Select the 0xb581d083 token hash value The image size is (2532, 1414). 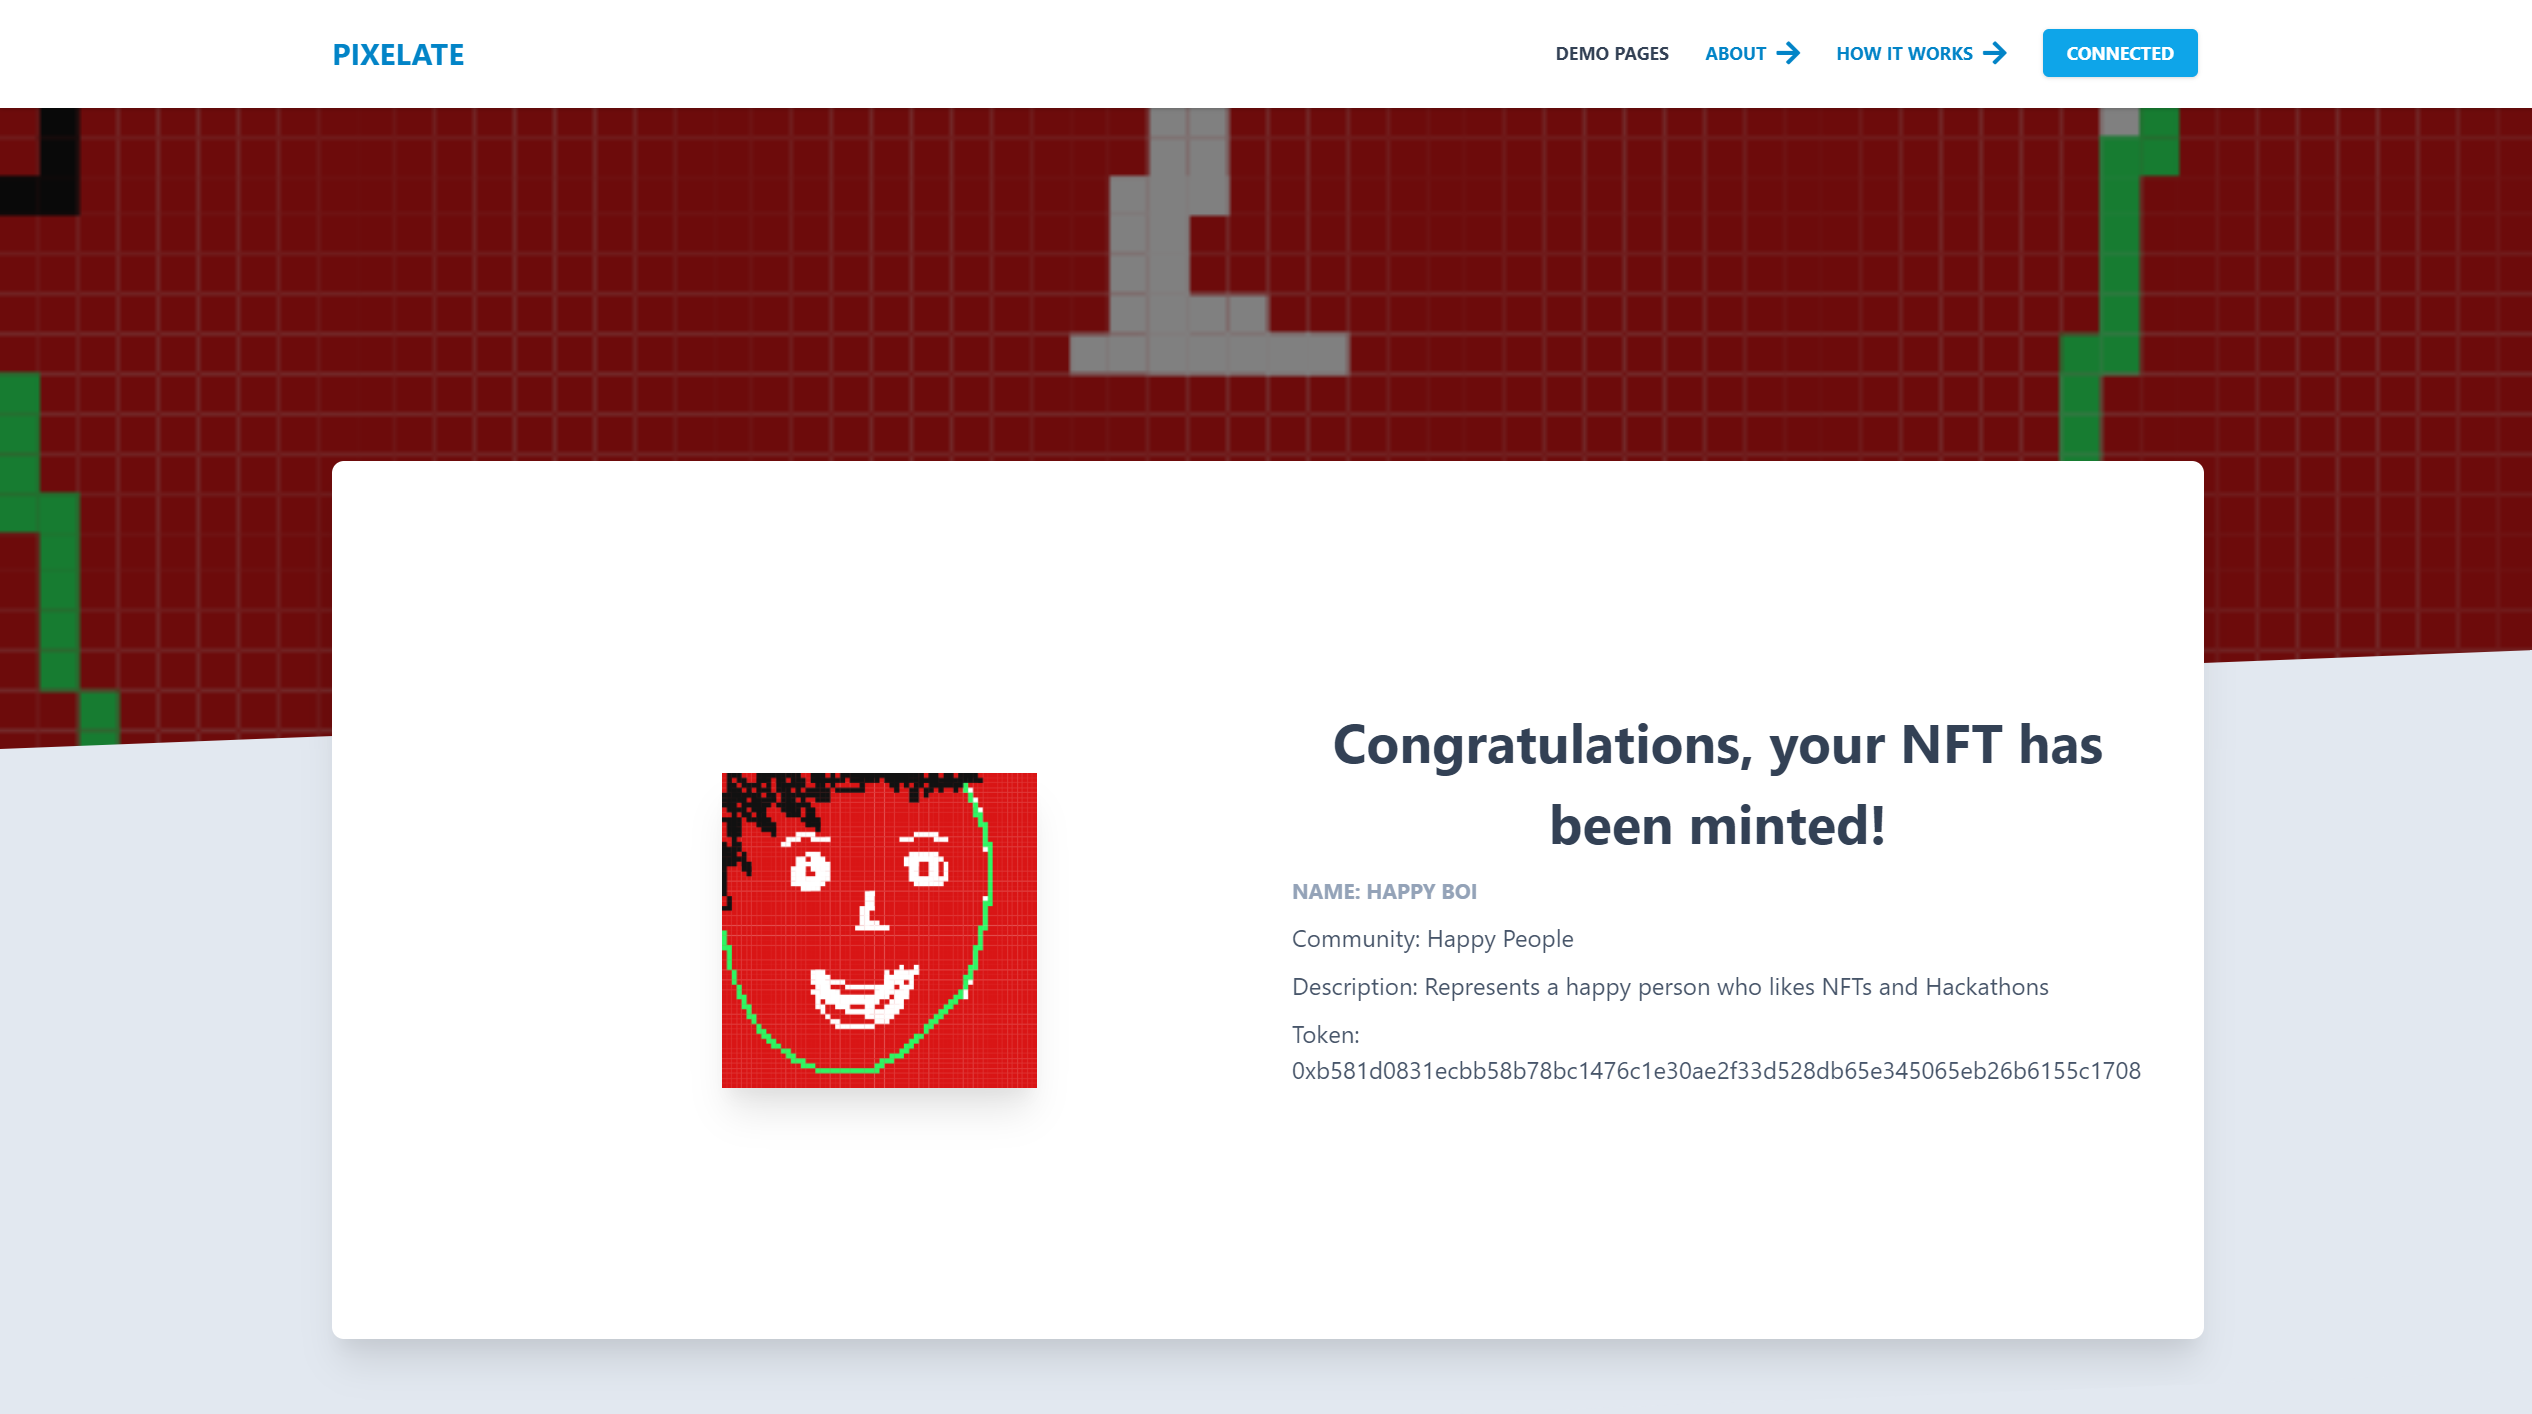[x=1716, y=1071]
